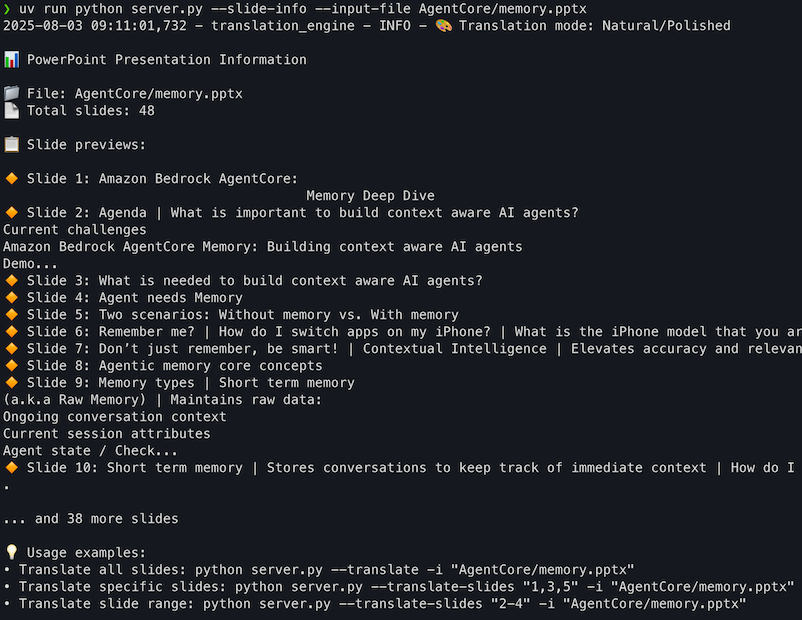Click 'Memory Deep Dive' title text
802x620 pixels.
[370, 195]
